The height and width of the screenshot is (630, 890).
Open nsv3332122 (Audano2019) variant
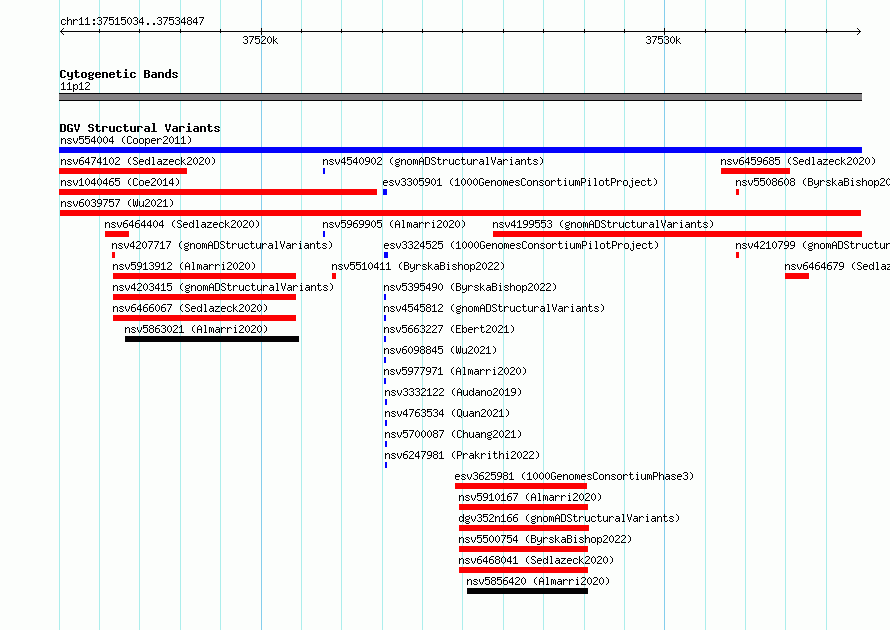(x=453, y=392)
